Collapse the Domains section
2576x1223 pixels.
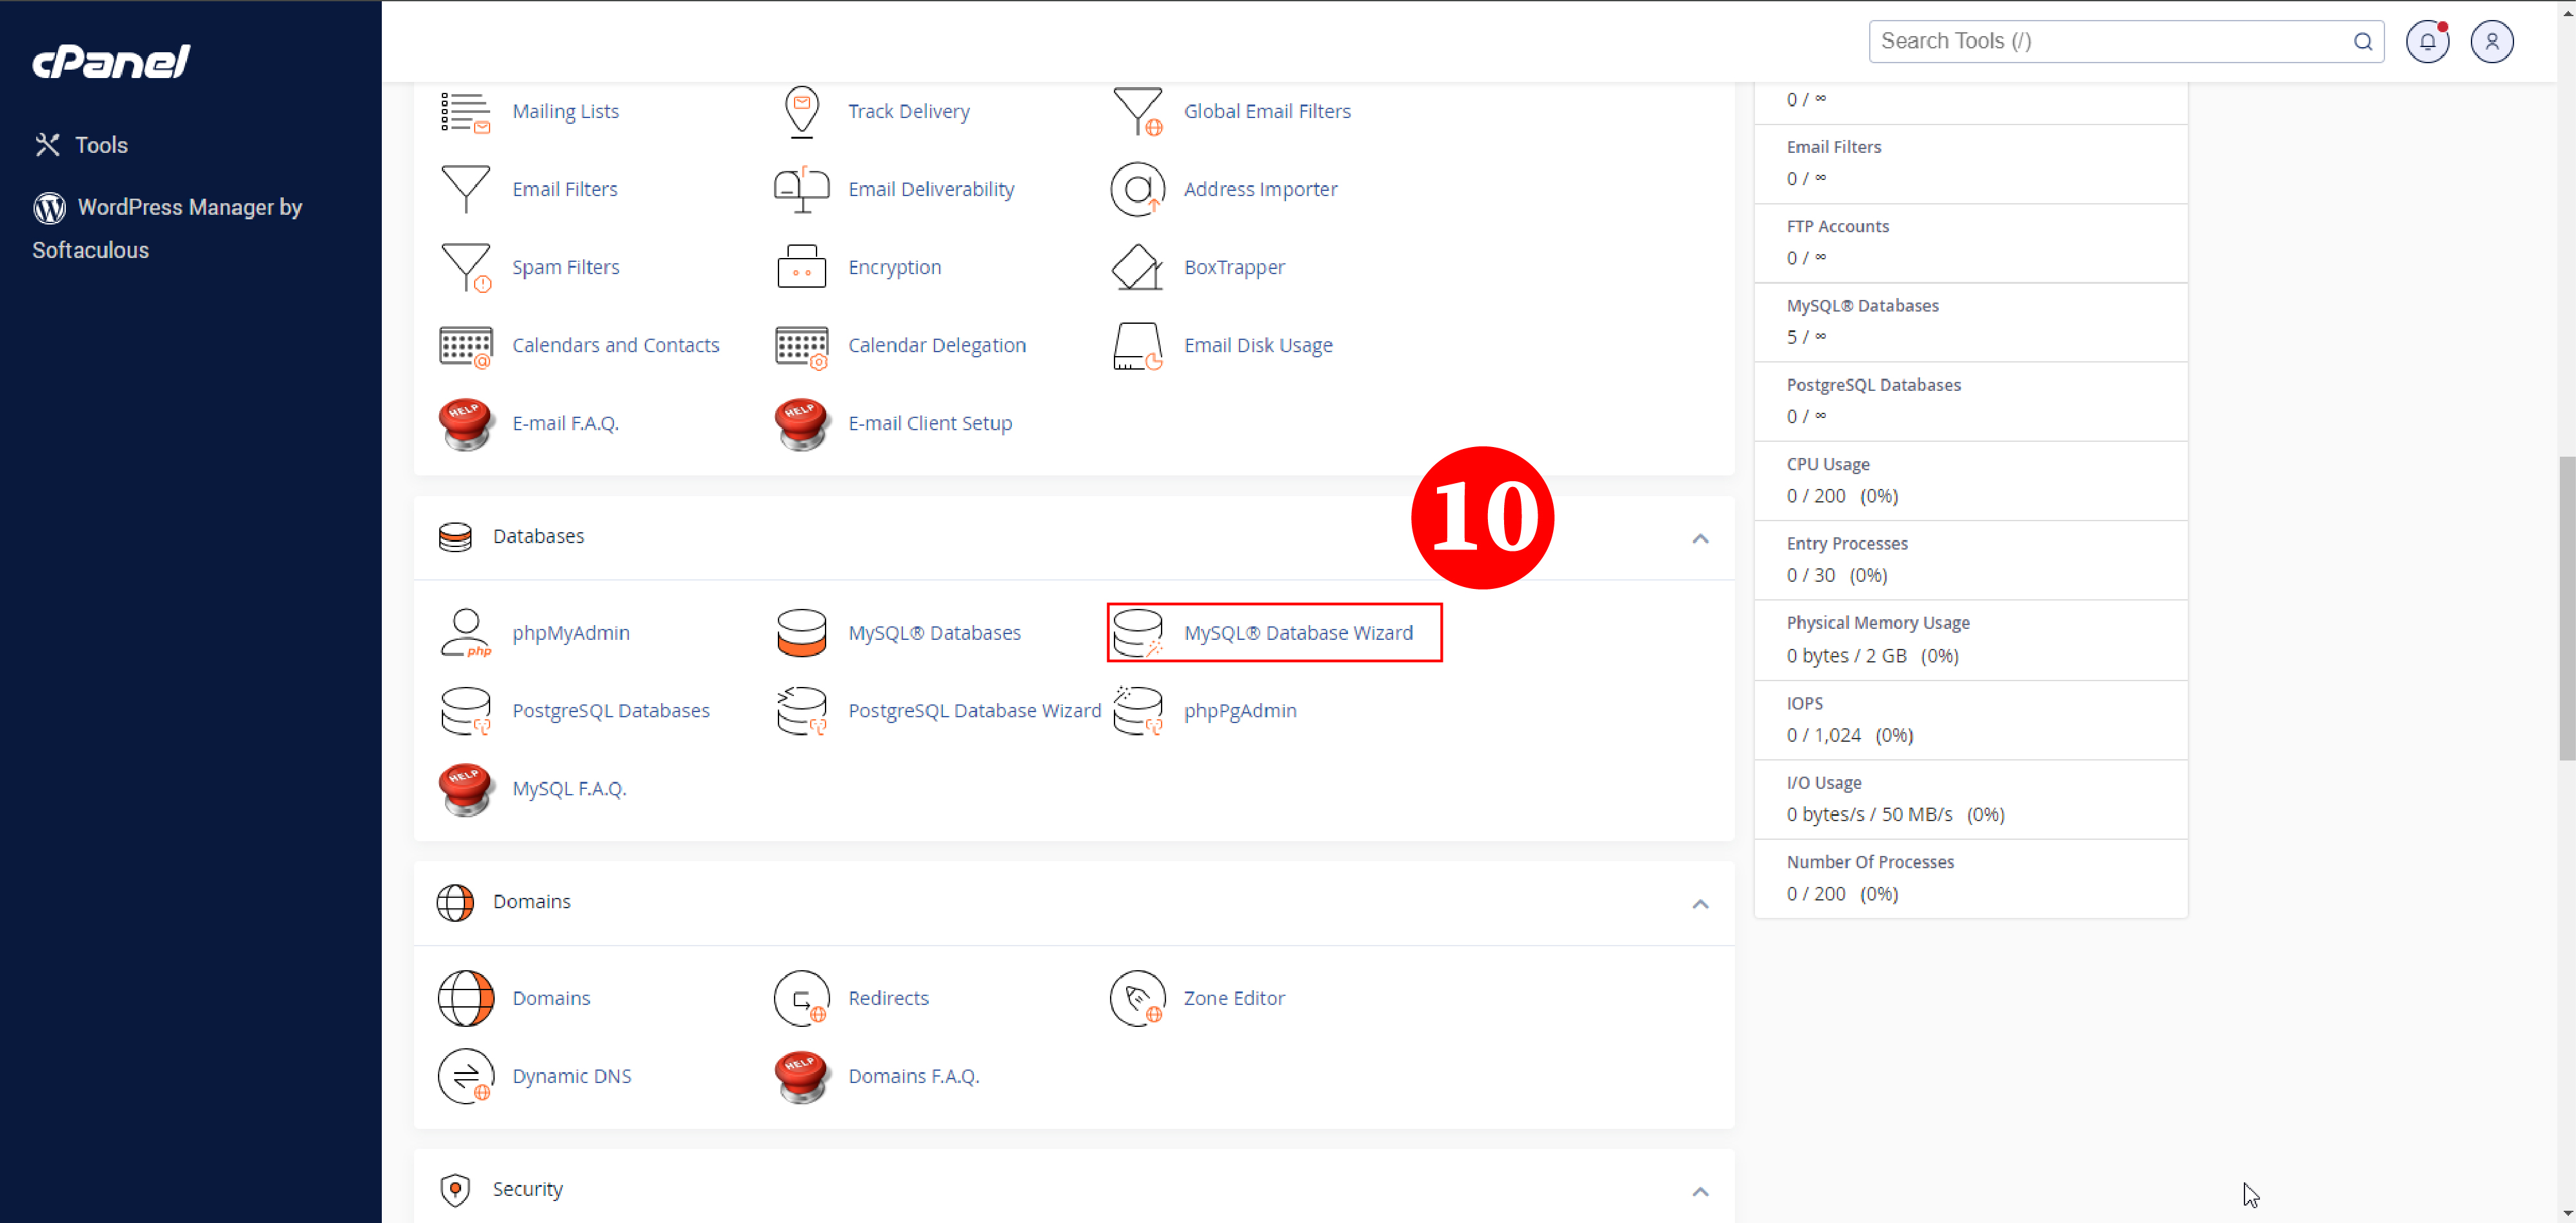[1700, 902]
